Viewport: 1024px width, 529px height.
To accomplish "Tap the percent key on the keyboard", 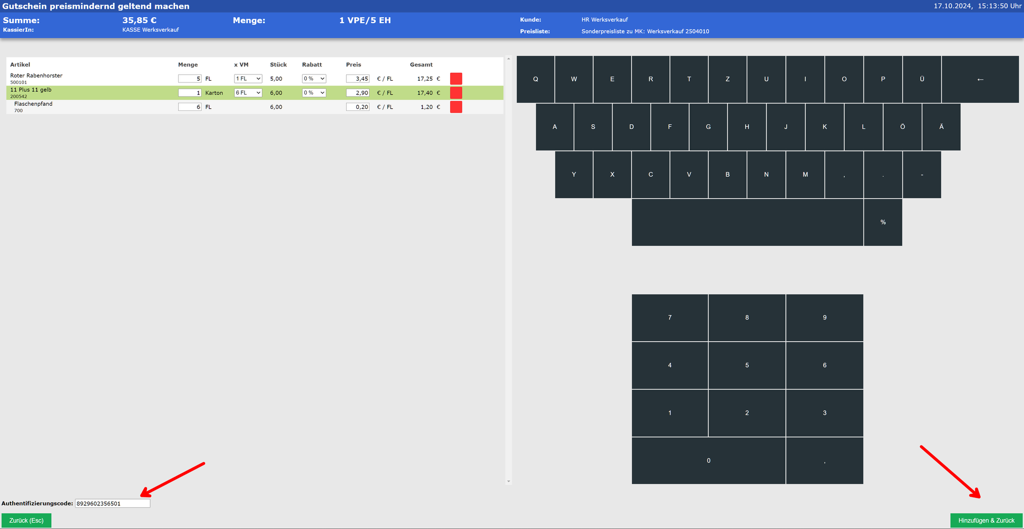I will point(882,222).
